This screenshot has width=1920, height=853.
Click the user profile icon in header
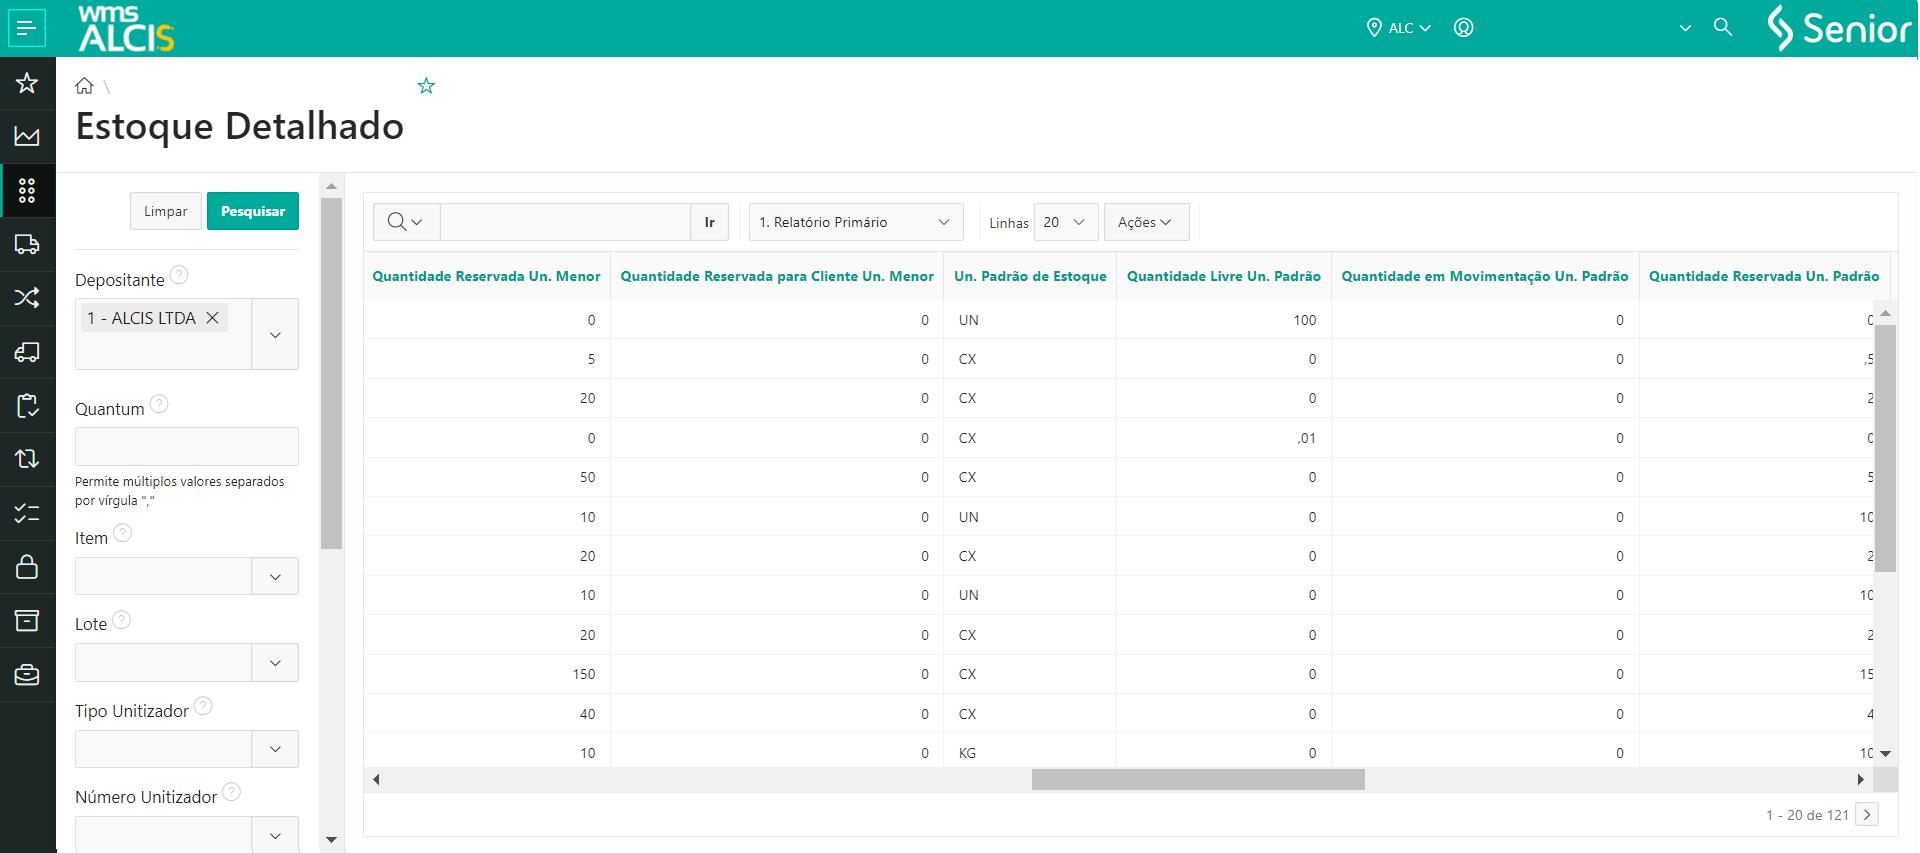coord(1463,28)
